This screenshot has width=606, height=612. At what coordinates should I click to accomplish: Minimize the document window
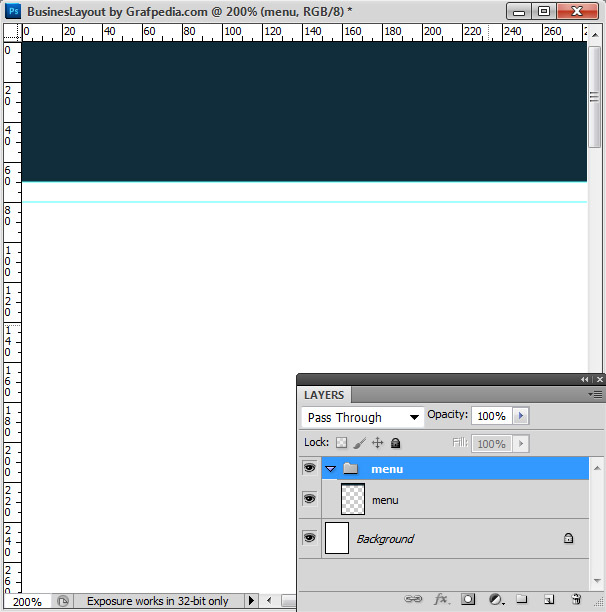point(519,11)
